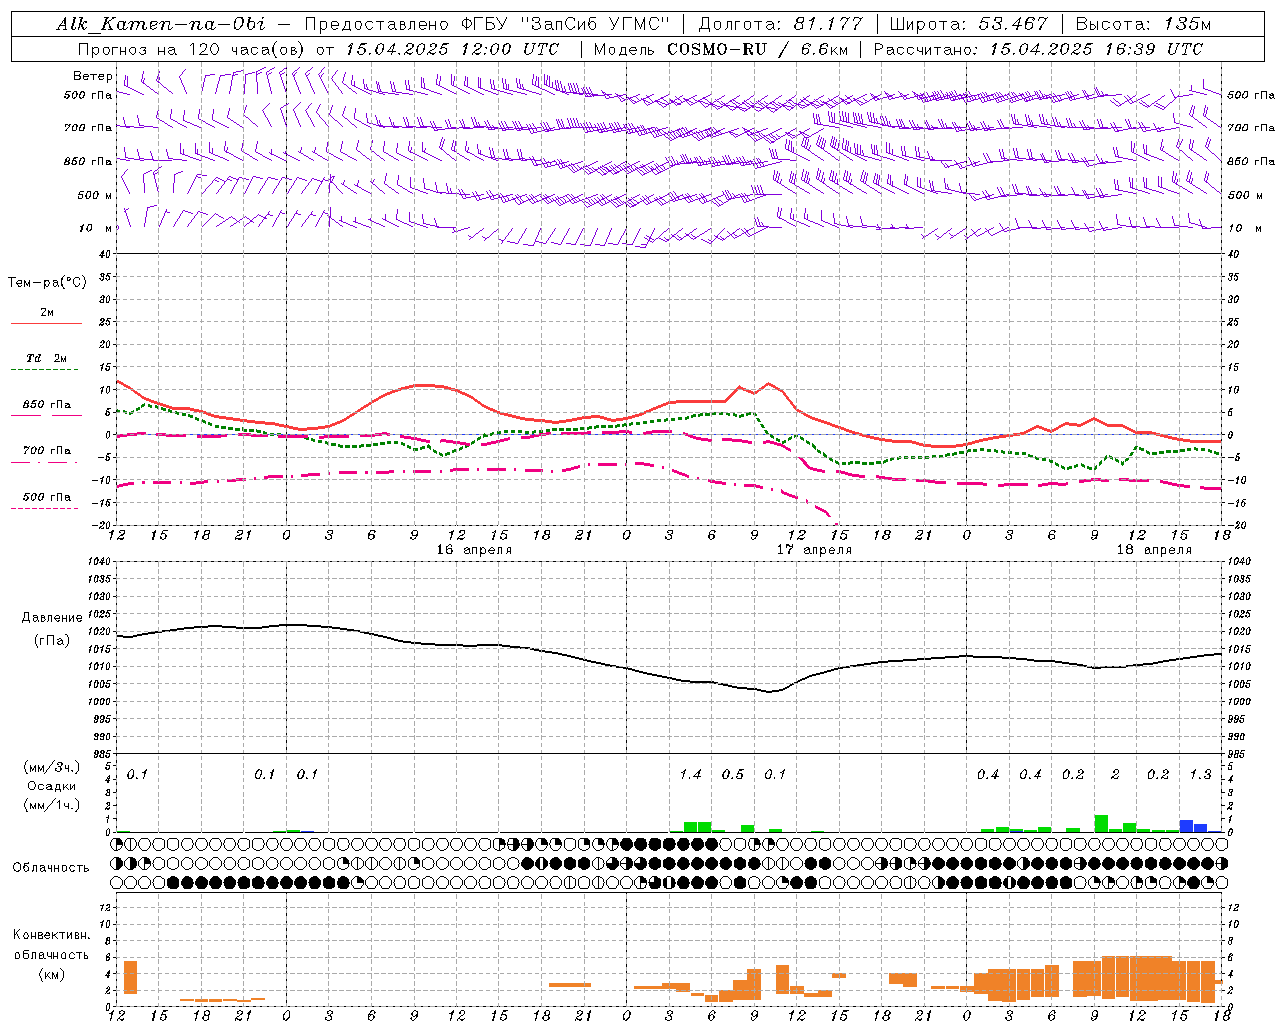Screen dimensions: 1280x1024
Task: Click the forecast start time 15.04.2025 12:00 UTC
Action: pos(452,49)
